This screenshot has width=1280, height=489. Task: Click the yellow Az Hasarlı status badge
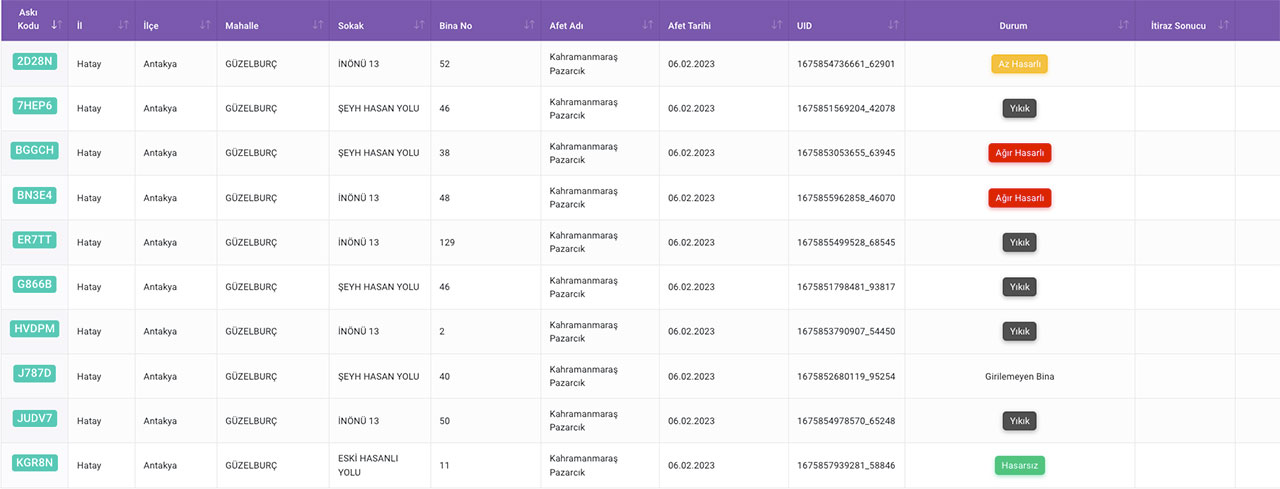click(x=1019, y=64)
